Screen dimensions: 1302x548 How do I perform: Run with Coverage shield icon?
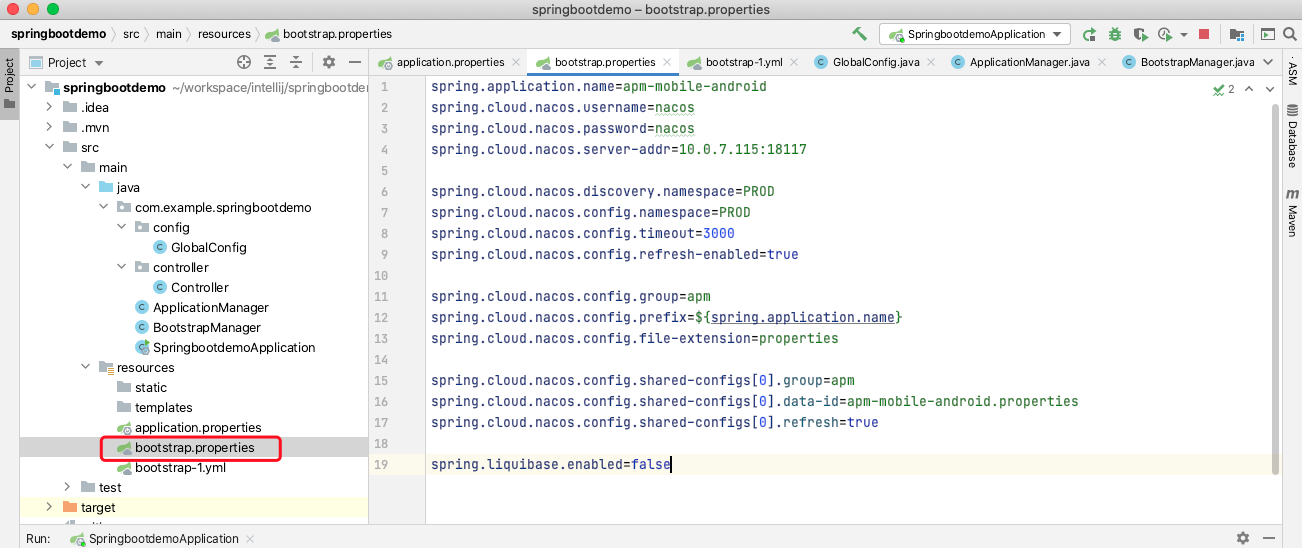pyautogui.click(x=1140, y=34)
